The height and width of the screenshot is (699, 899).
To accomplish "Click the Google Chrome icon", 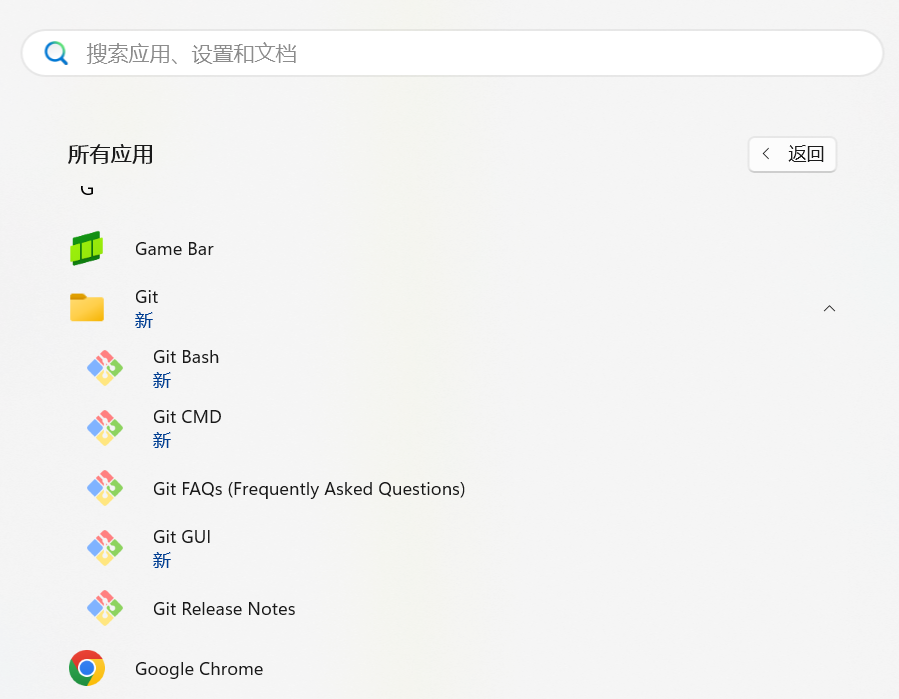I will [x=87, y=668].
